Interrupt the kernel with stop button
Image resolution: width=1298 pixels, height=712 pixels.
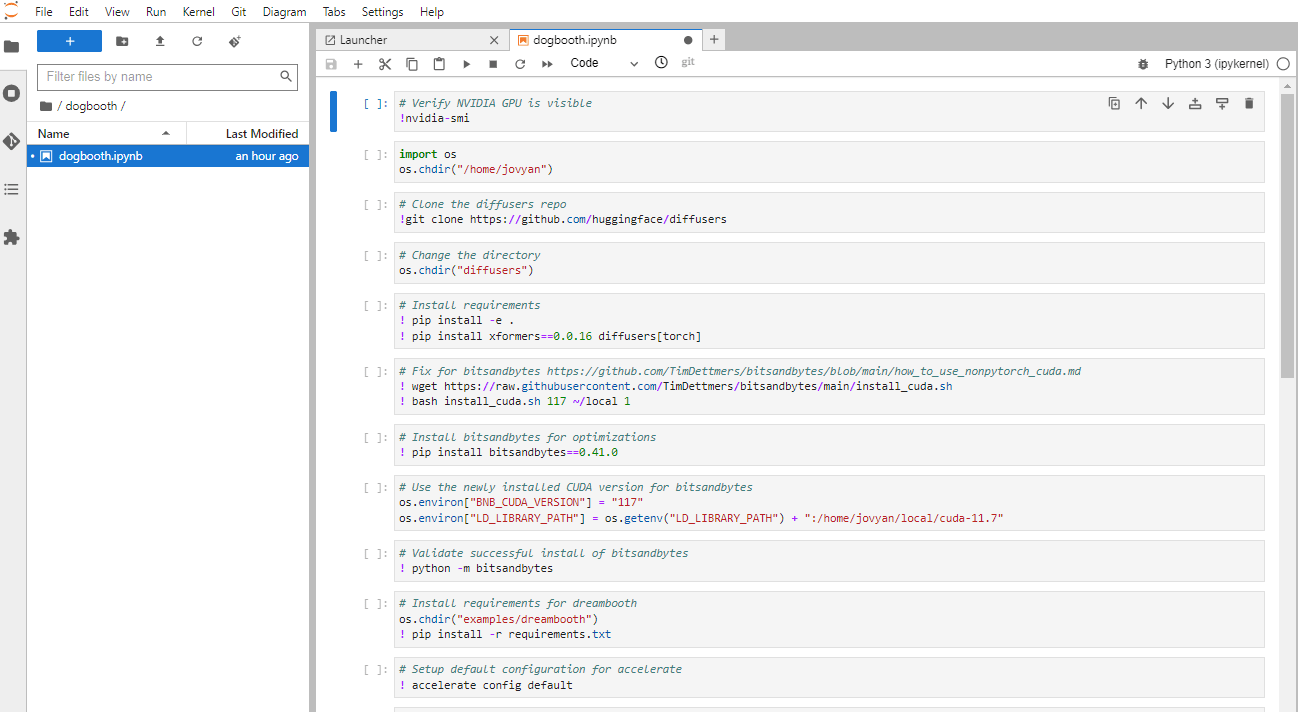493,63
